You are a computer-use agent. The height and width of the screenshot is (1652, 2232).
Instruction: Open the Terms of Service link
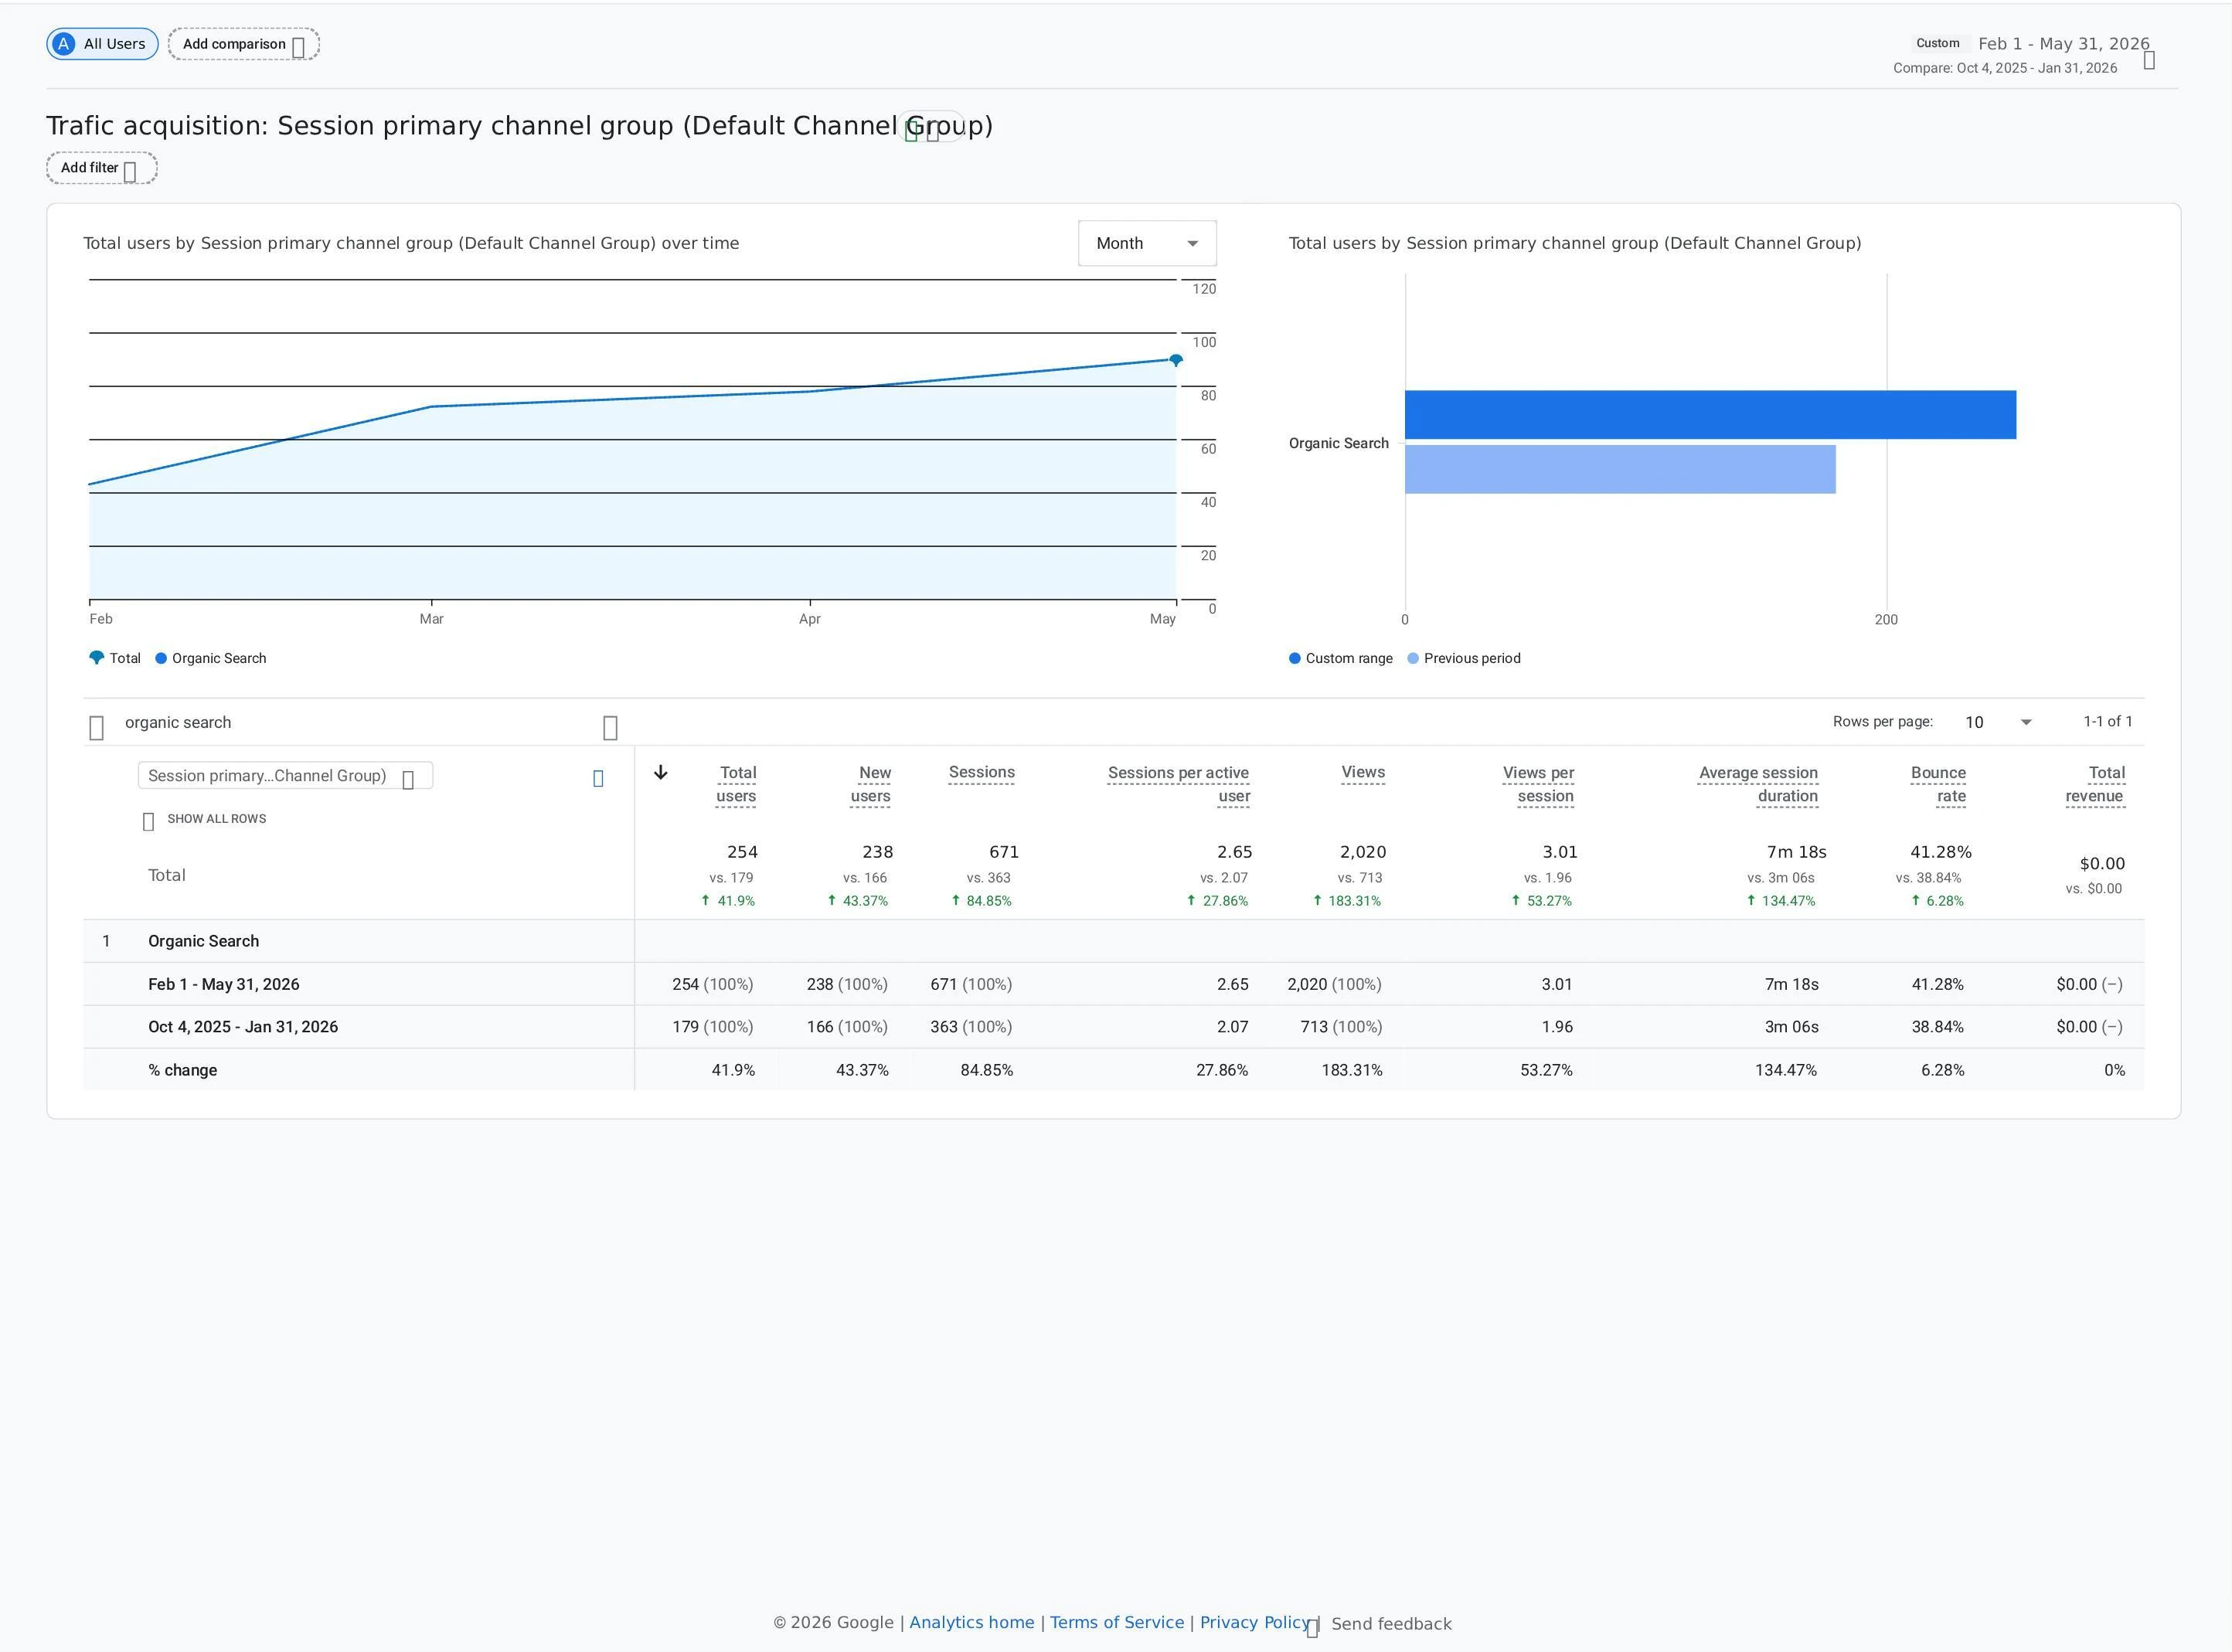tap(1117, 1622)
